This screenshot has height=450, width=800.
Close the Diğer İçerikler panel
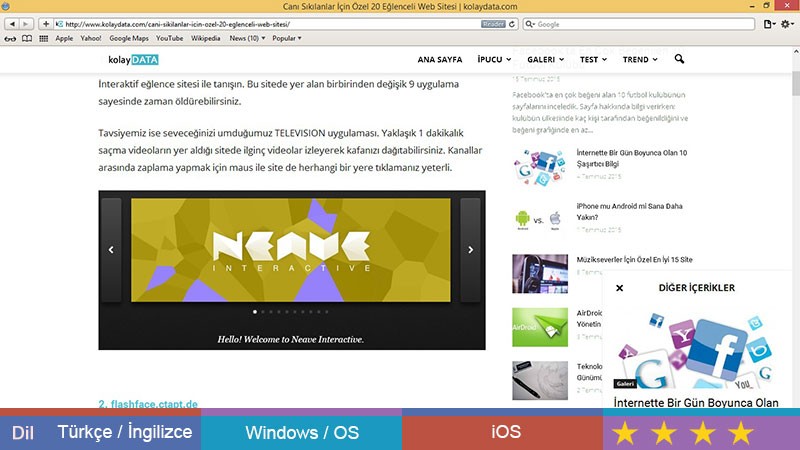[x=619, y=288]
